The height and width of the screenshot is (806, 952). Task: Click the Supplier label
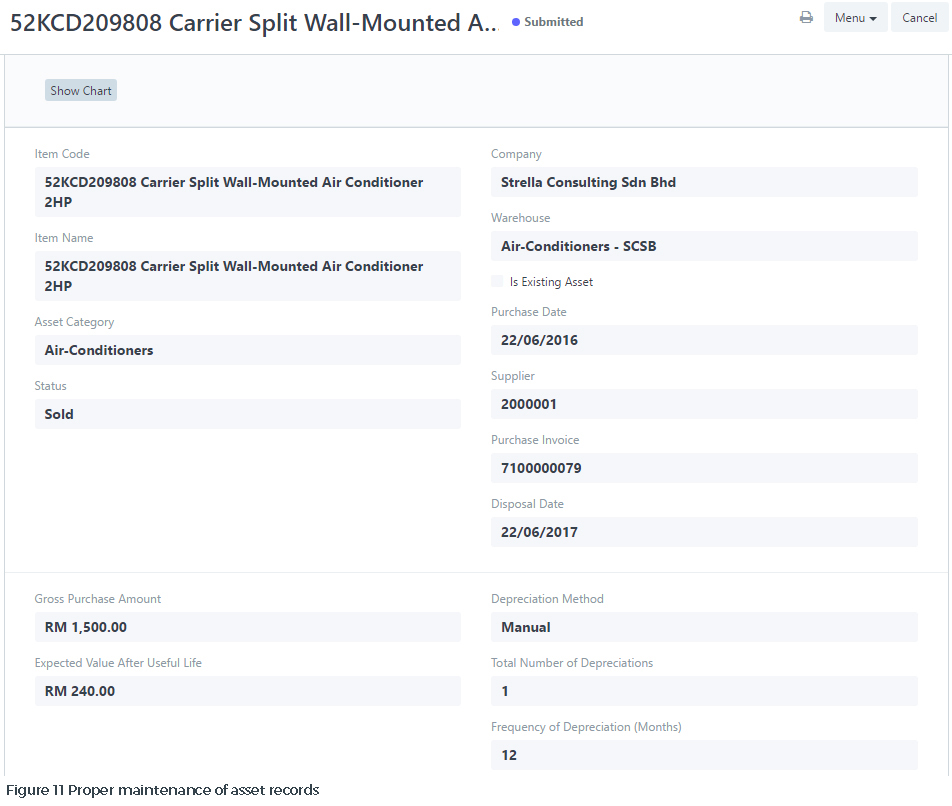[x=512, y=376]
